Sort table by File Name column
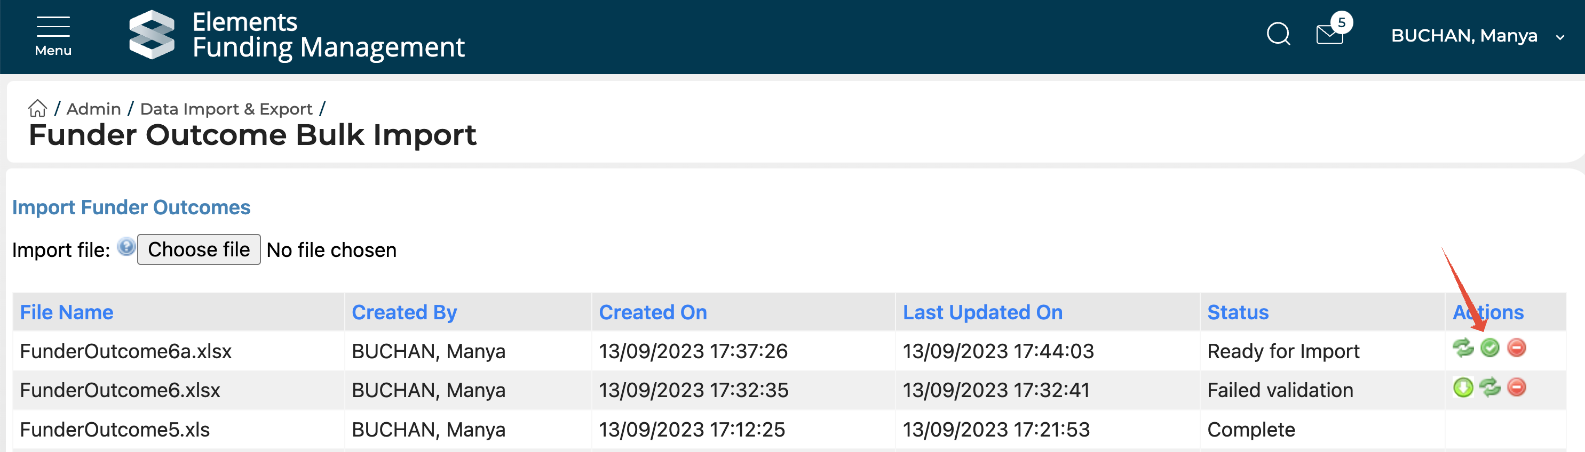This screenshot has width=1585, height=452. pos(67,312)
